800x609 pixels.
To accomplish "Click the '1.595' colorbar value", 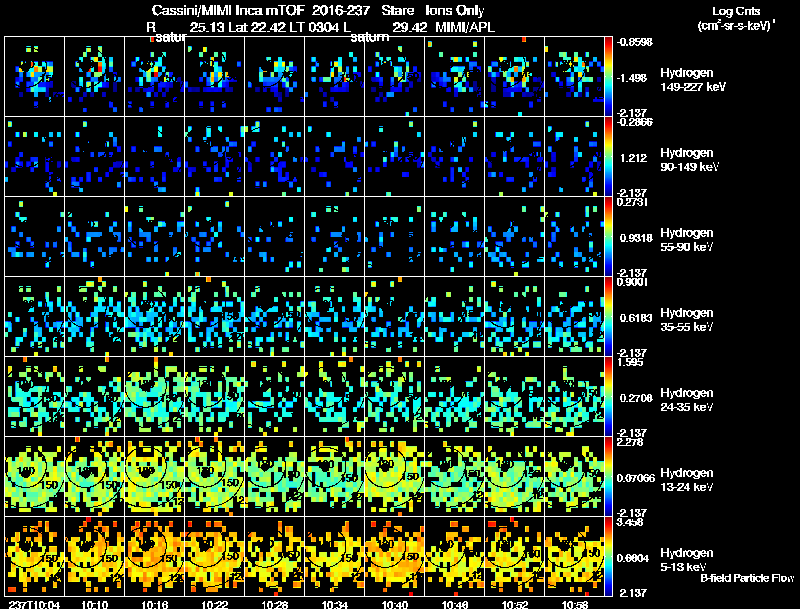I will [x=630, y=362].
